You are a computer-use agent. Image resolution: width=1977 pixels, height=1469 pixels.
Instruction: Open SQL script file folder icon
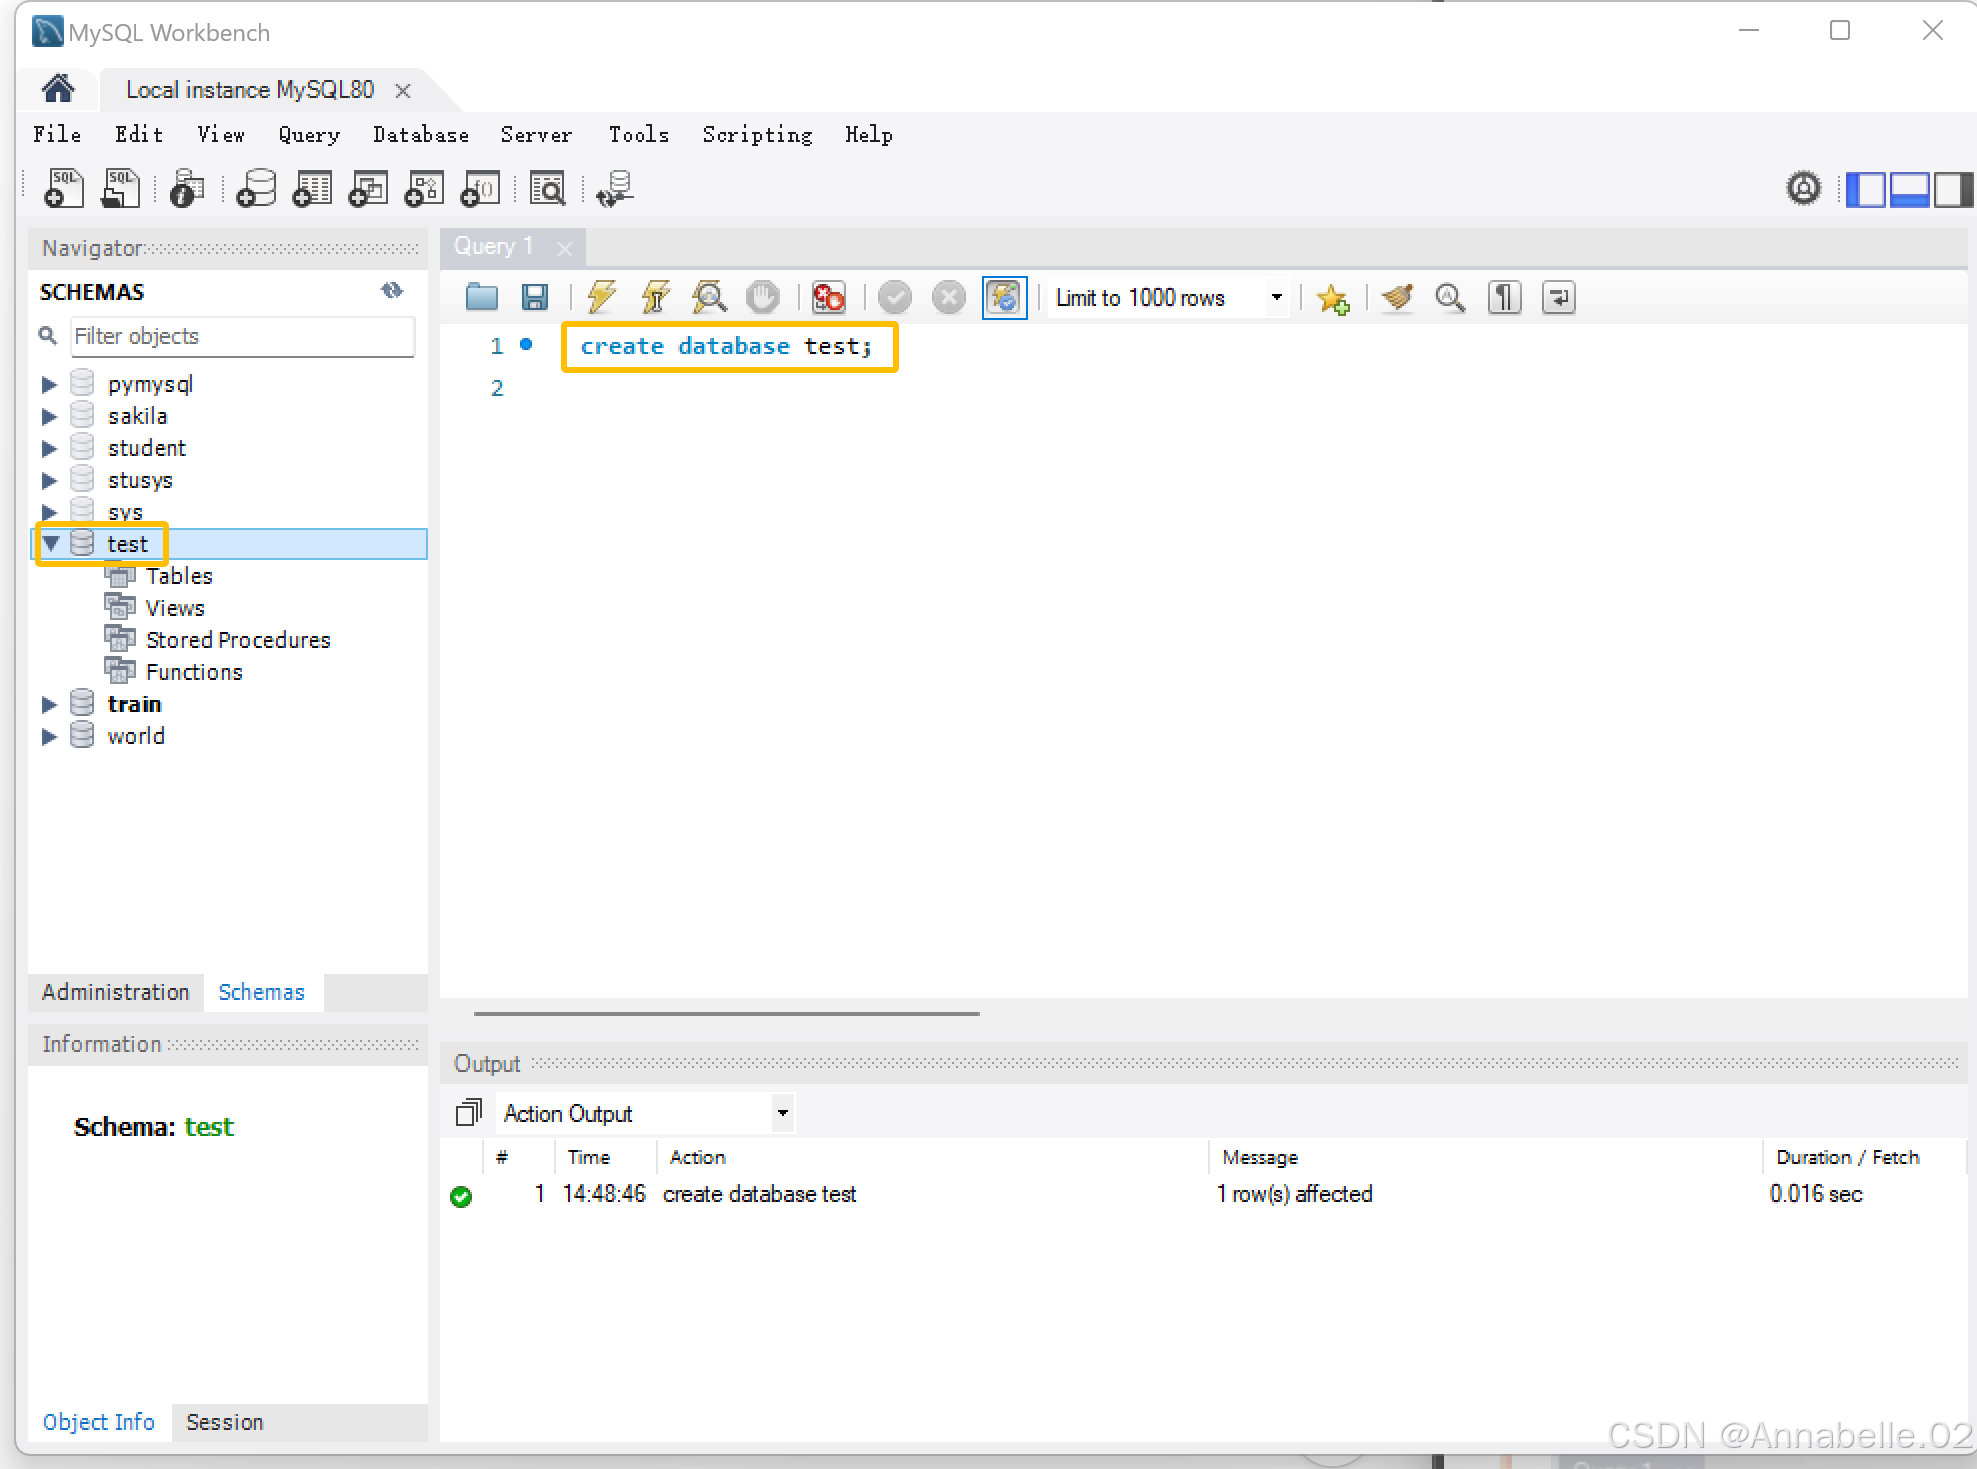(x=481, y=297)
